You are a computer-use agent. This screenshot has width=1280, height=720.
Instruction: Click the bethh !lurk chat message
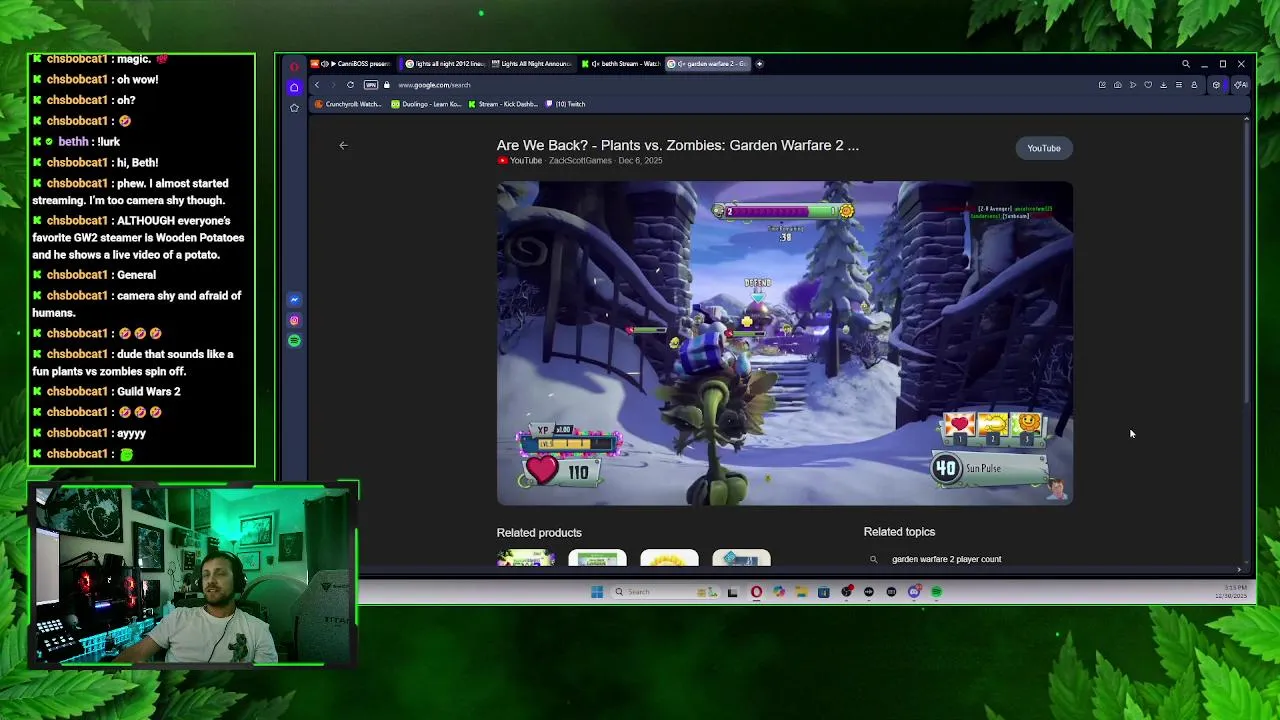click(76, 142)
